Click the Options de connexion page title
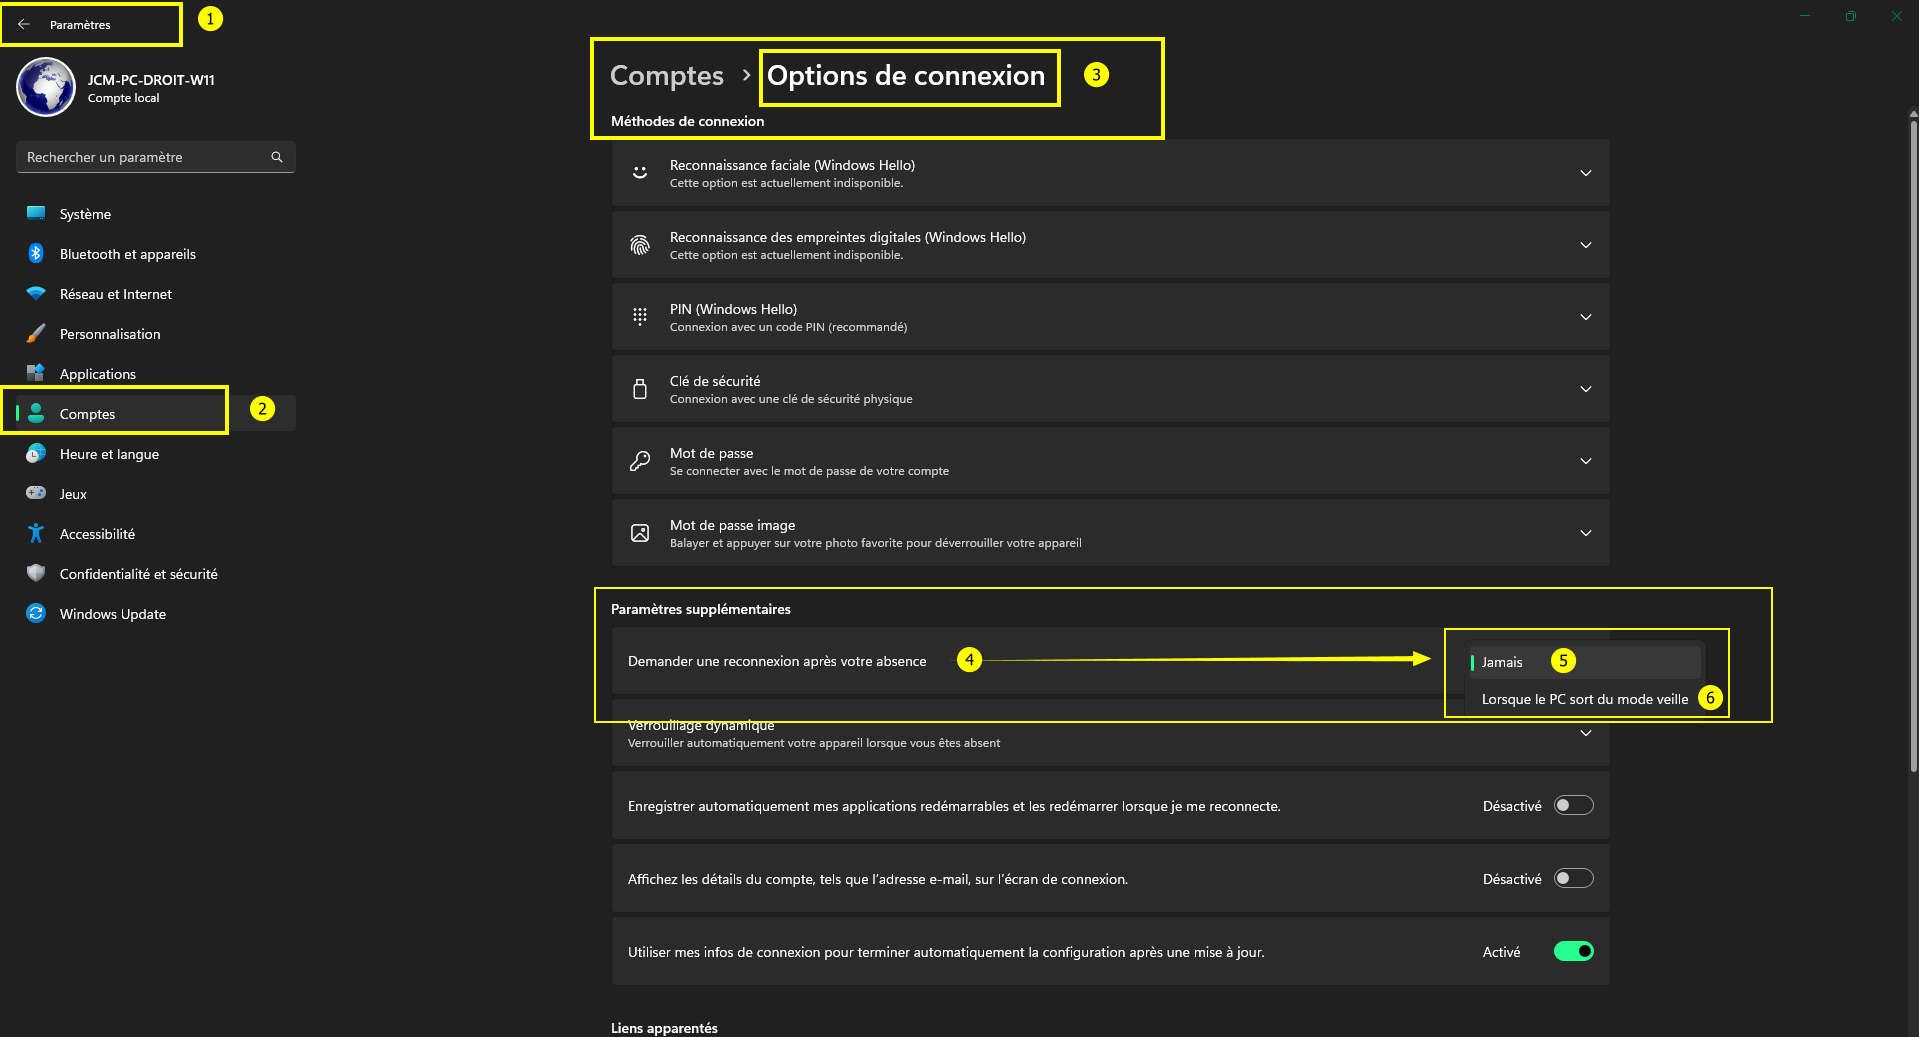Viewport: 1919px width, 1037px height. [x=906, y=76]
